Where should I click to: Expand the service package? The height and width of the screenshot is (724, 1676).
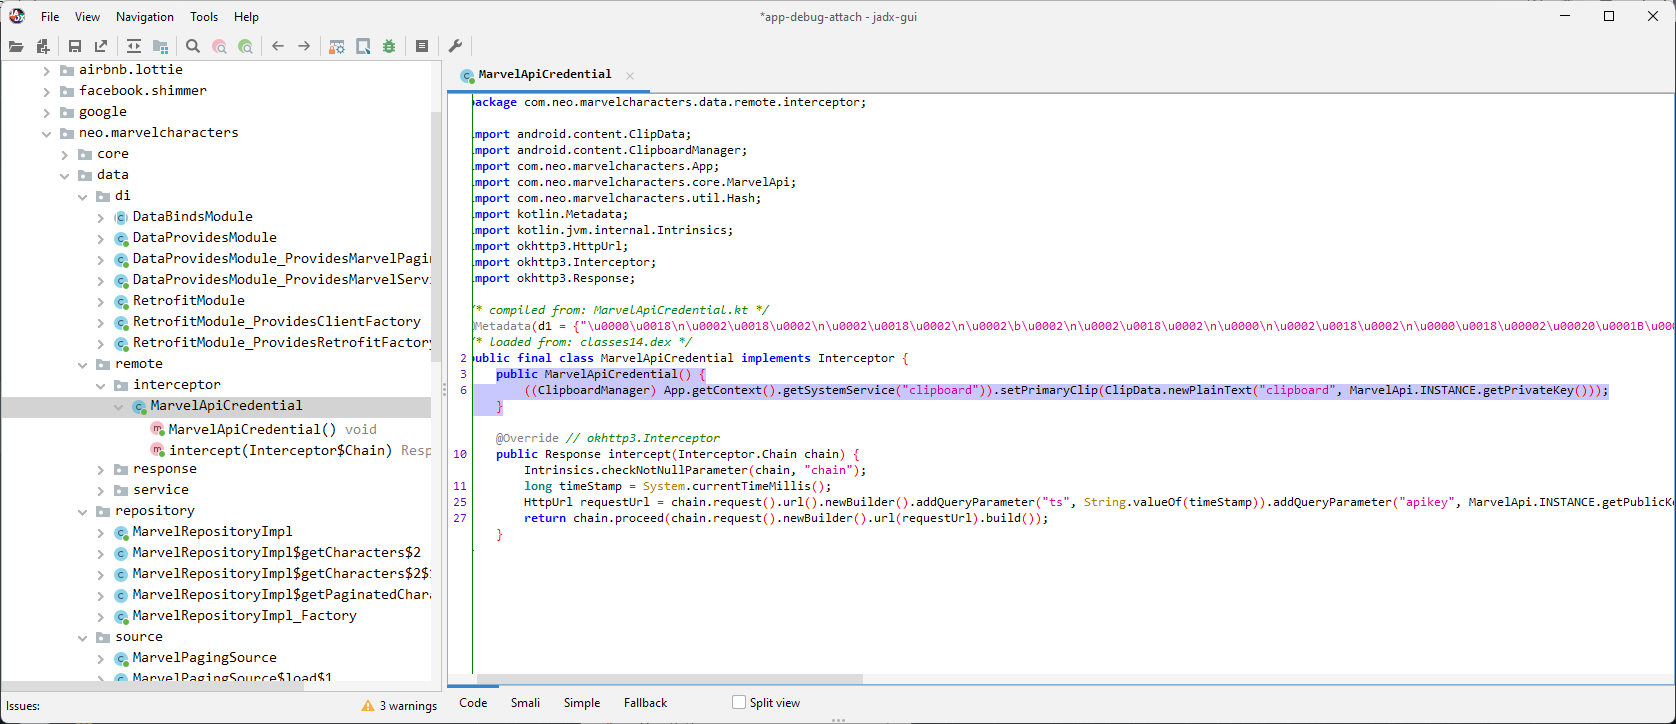coord(101,490)
